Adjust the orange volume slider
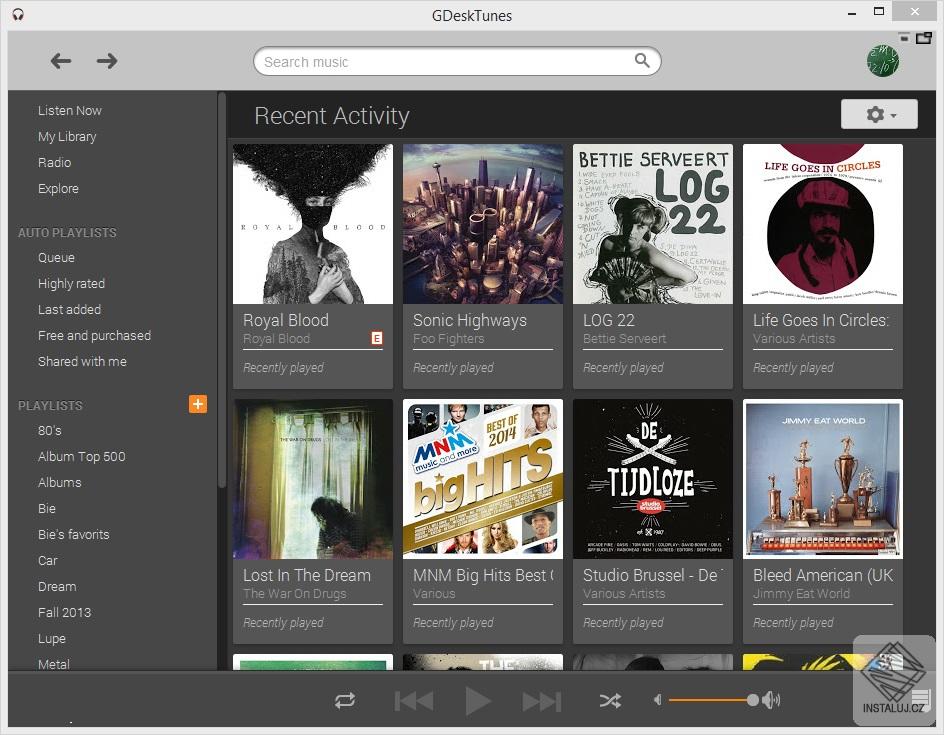This screenshot has height=735, width=944. (x=713, y=700)
